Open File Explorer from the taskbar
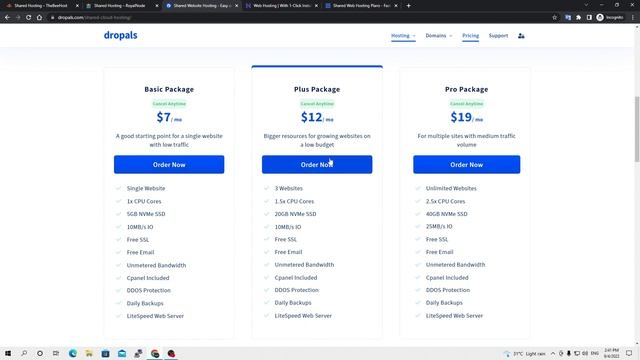The height and width of the screenshot is (360, 640). 89,353
